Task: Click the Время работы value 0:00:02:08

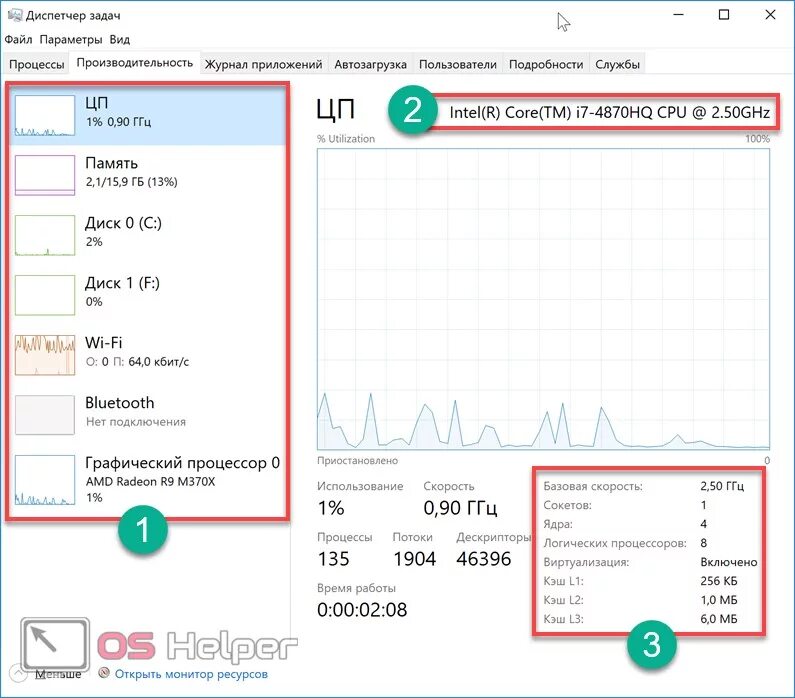Action: pos(362,610)
